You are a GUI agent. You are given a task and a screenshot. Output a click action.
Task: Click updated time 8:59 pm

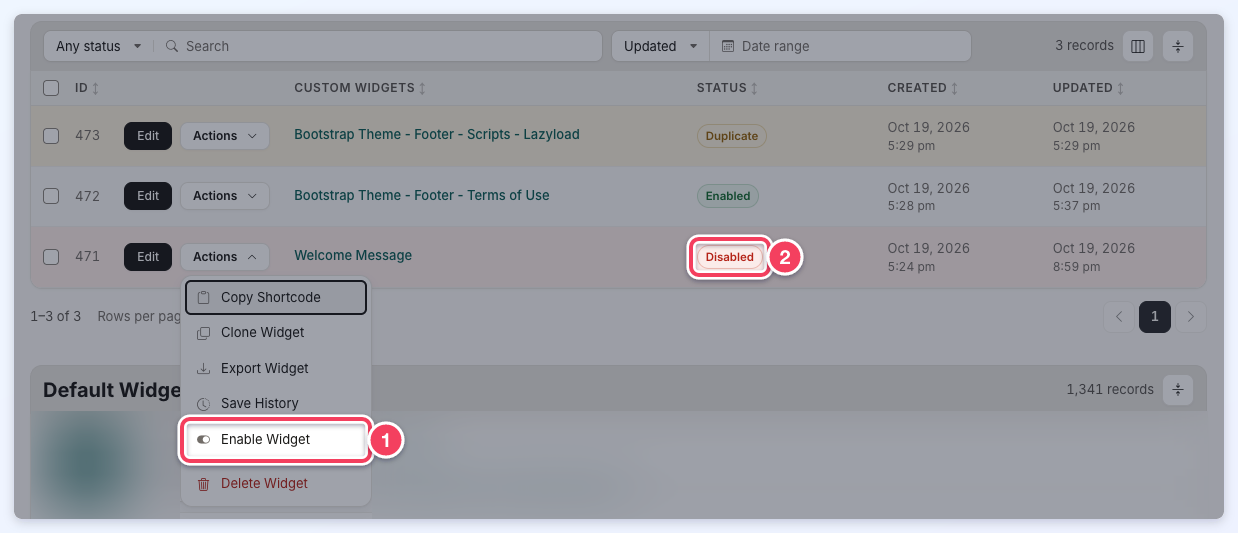click(x=1076, y=266)
